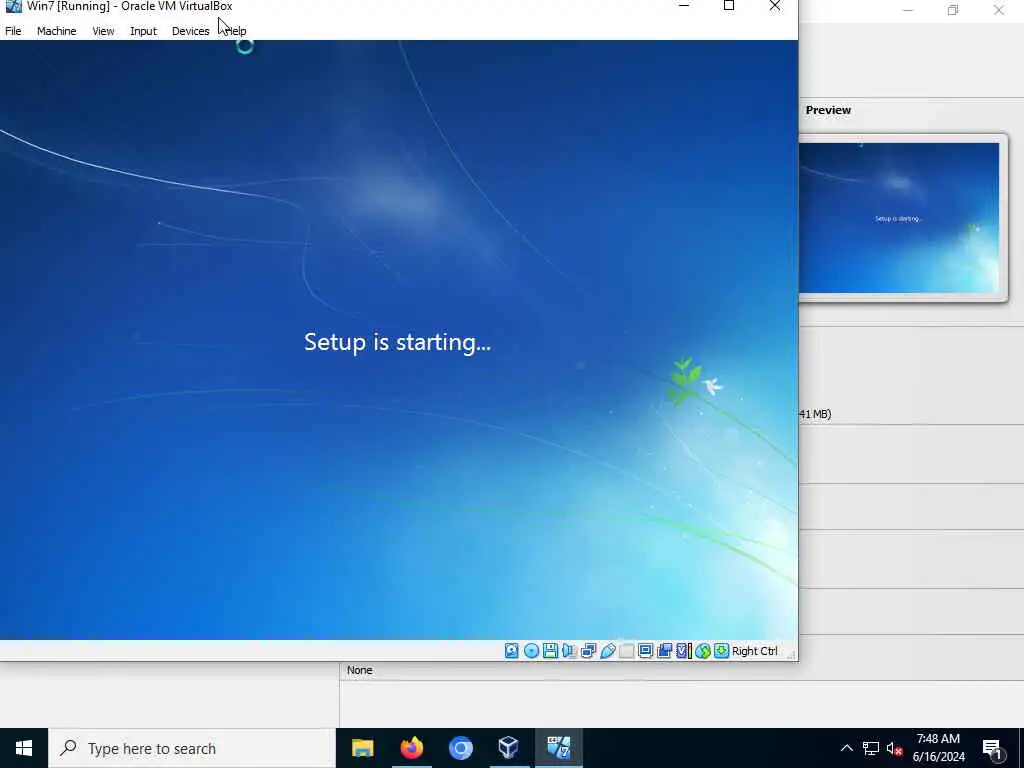Click the audio speaker status icon
This screenshot has width=1024, height=768.
[x=569, y=650]
